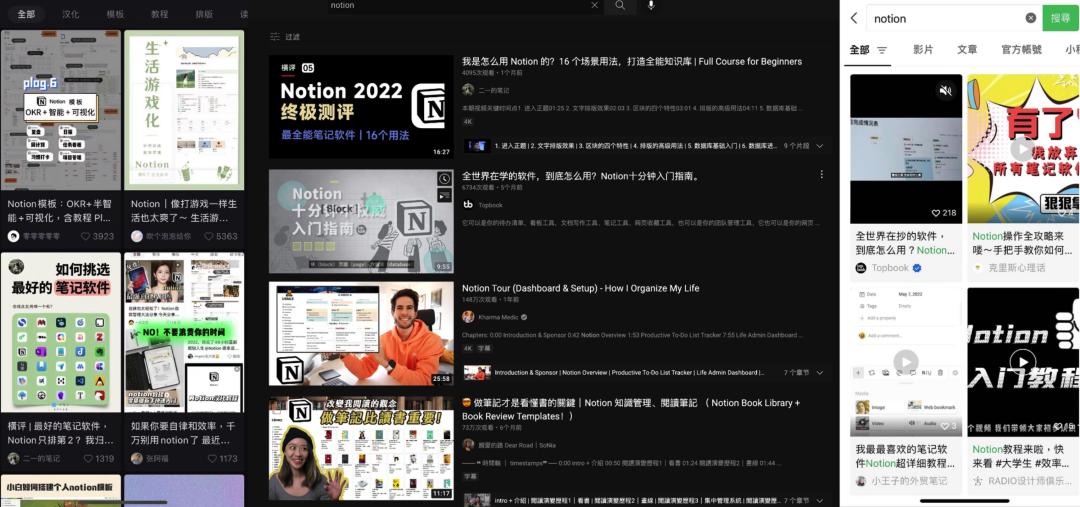Open the three-dot menu for Notion十分钟入门指南 video
Screen dimensions: 1080x507
pyautogui.click(x=821, y=175)
